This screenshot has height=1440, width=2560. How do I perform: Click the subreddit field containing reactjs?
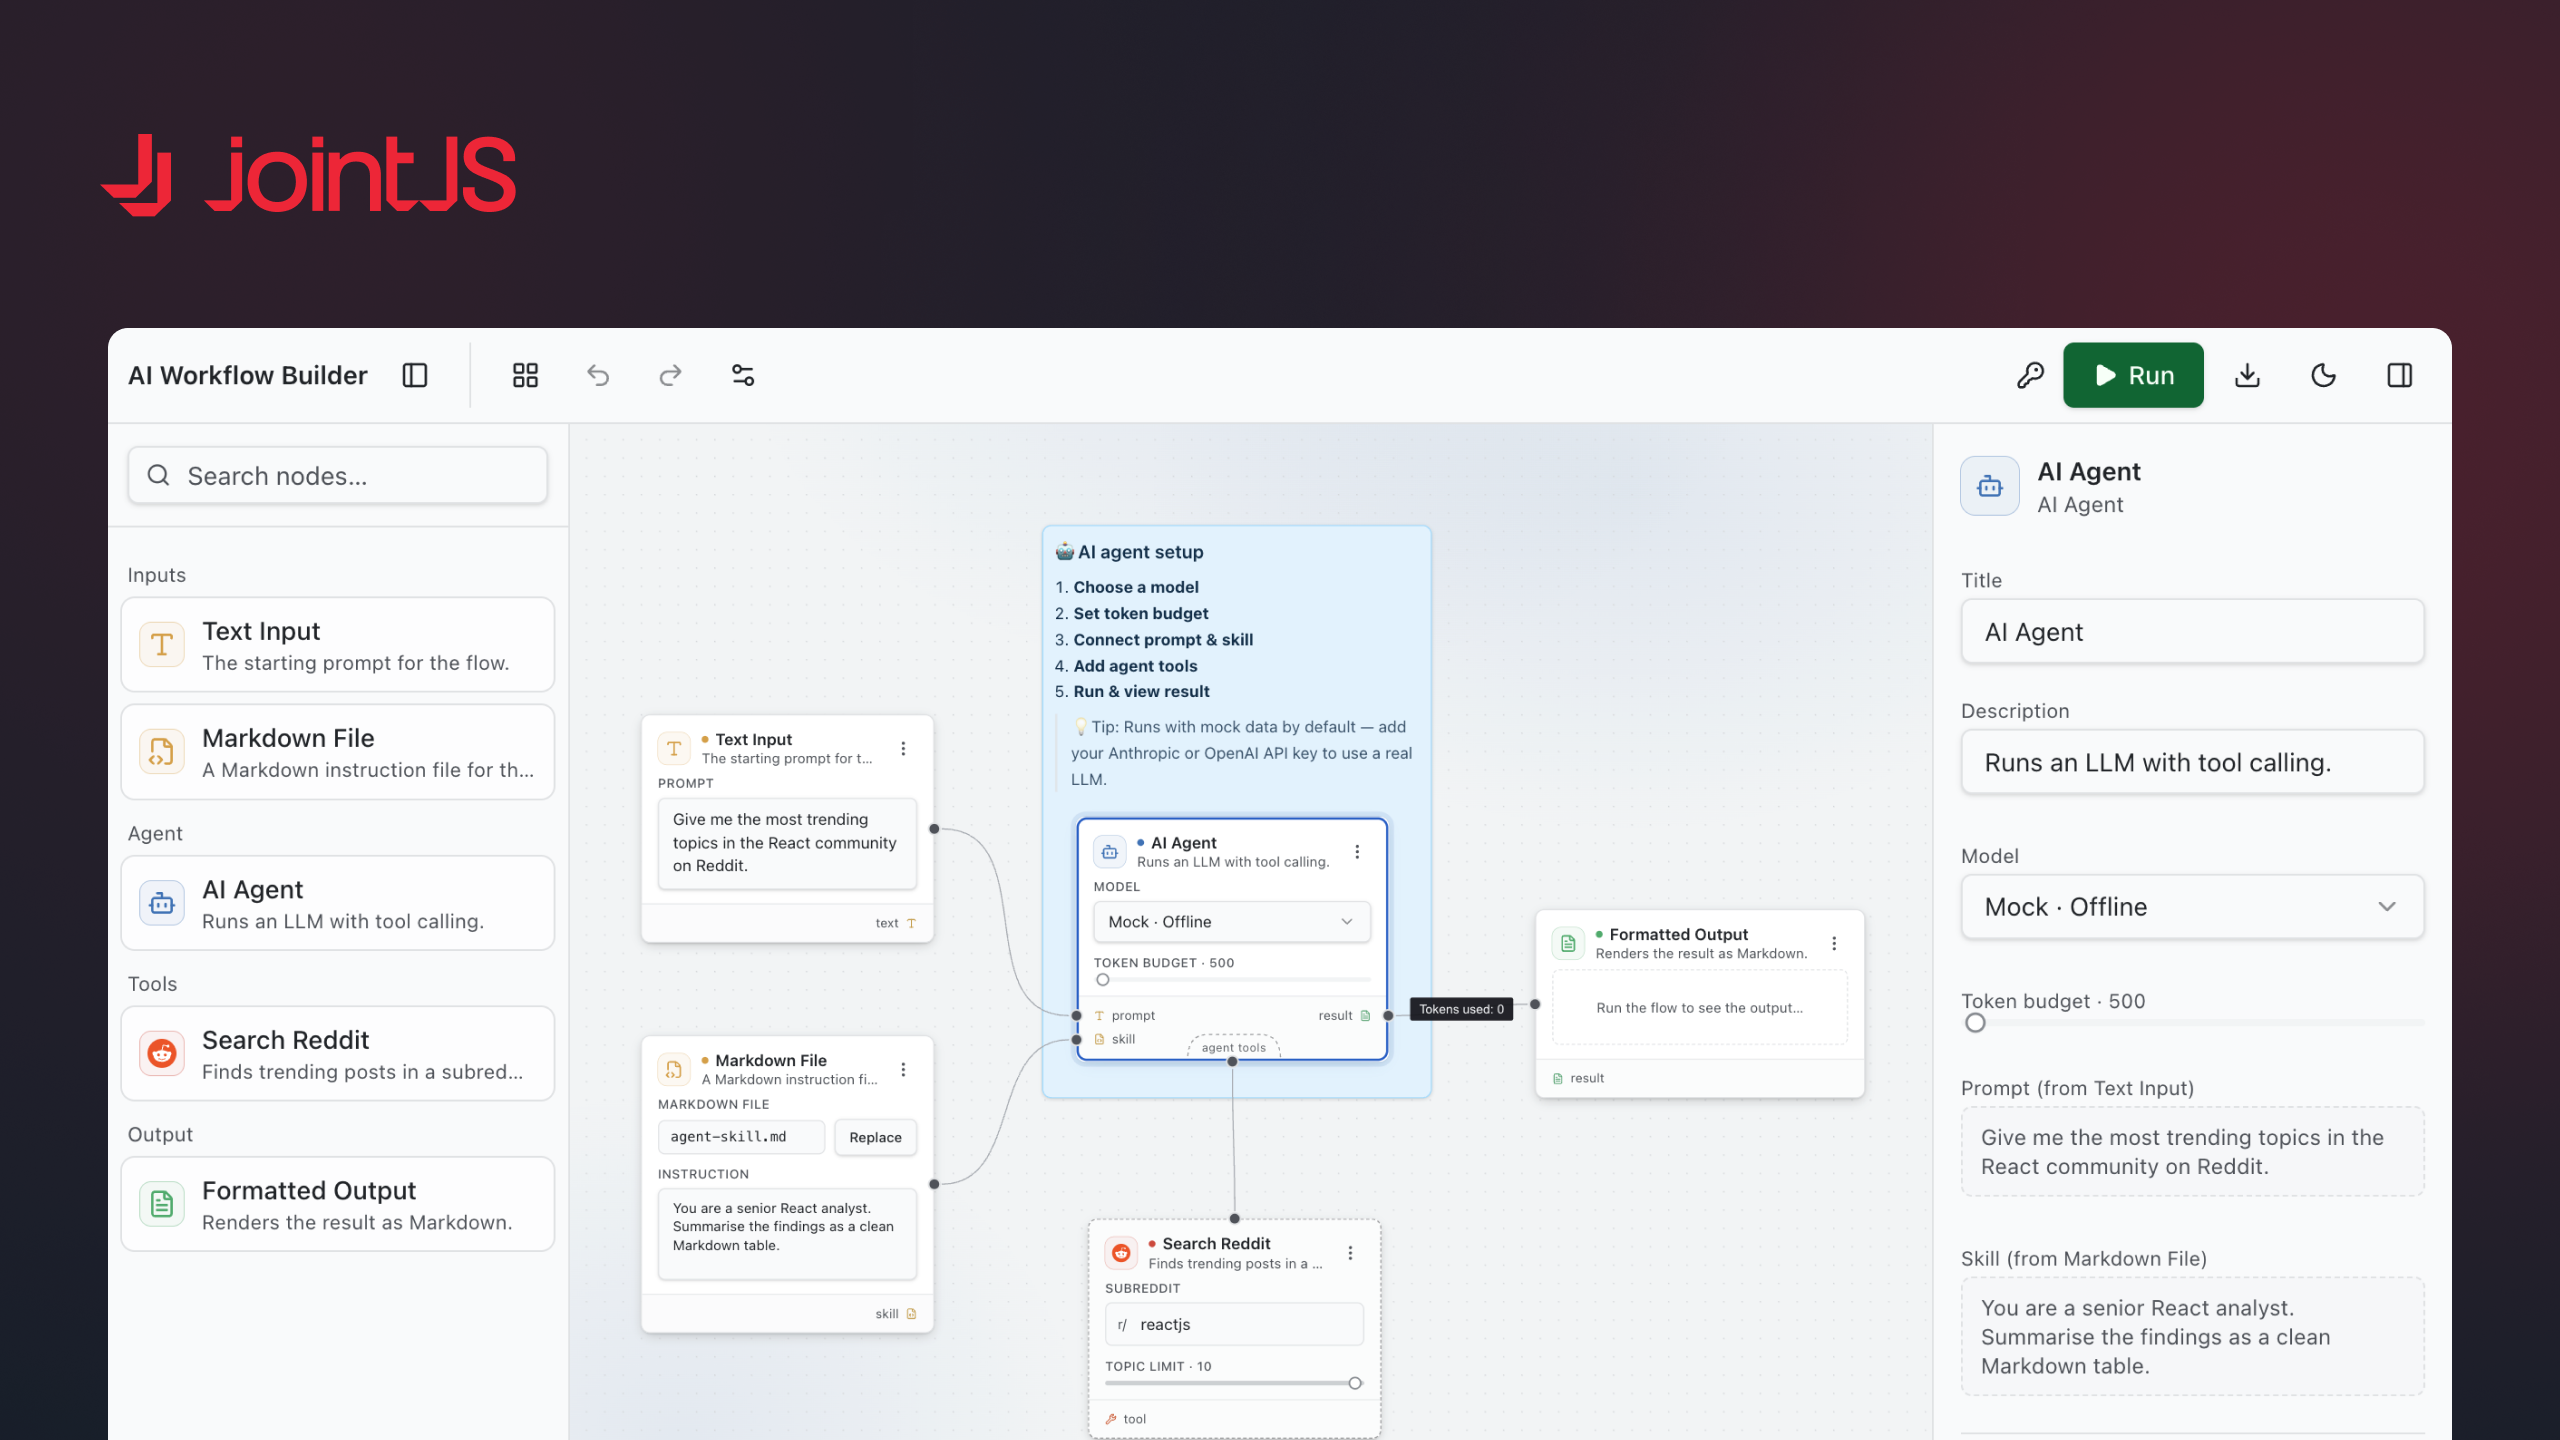[x=1234, y=1324]
